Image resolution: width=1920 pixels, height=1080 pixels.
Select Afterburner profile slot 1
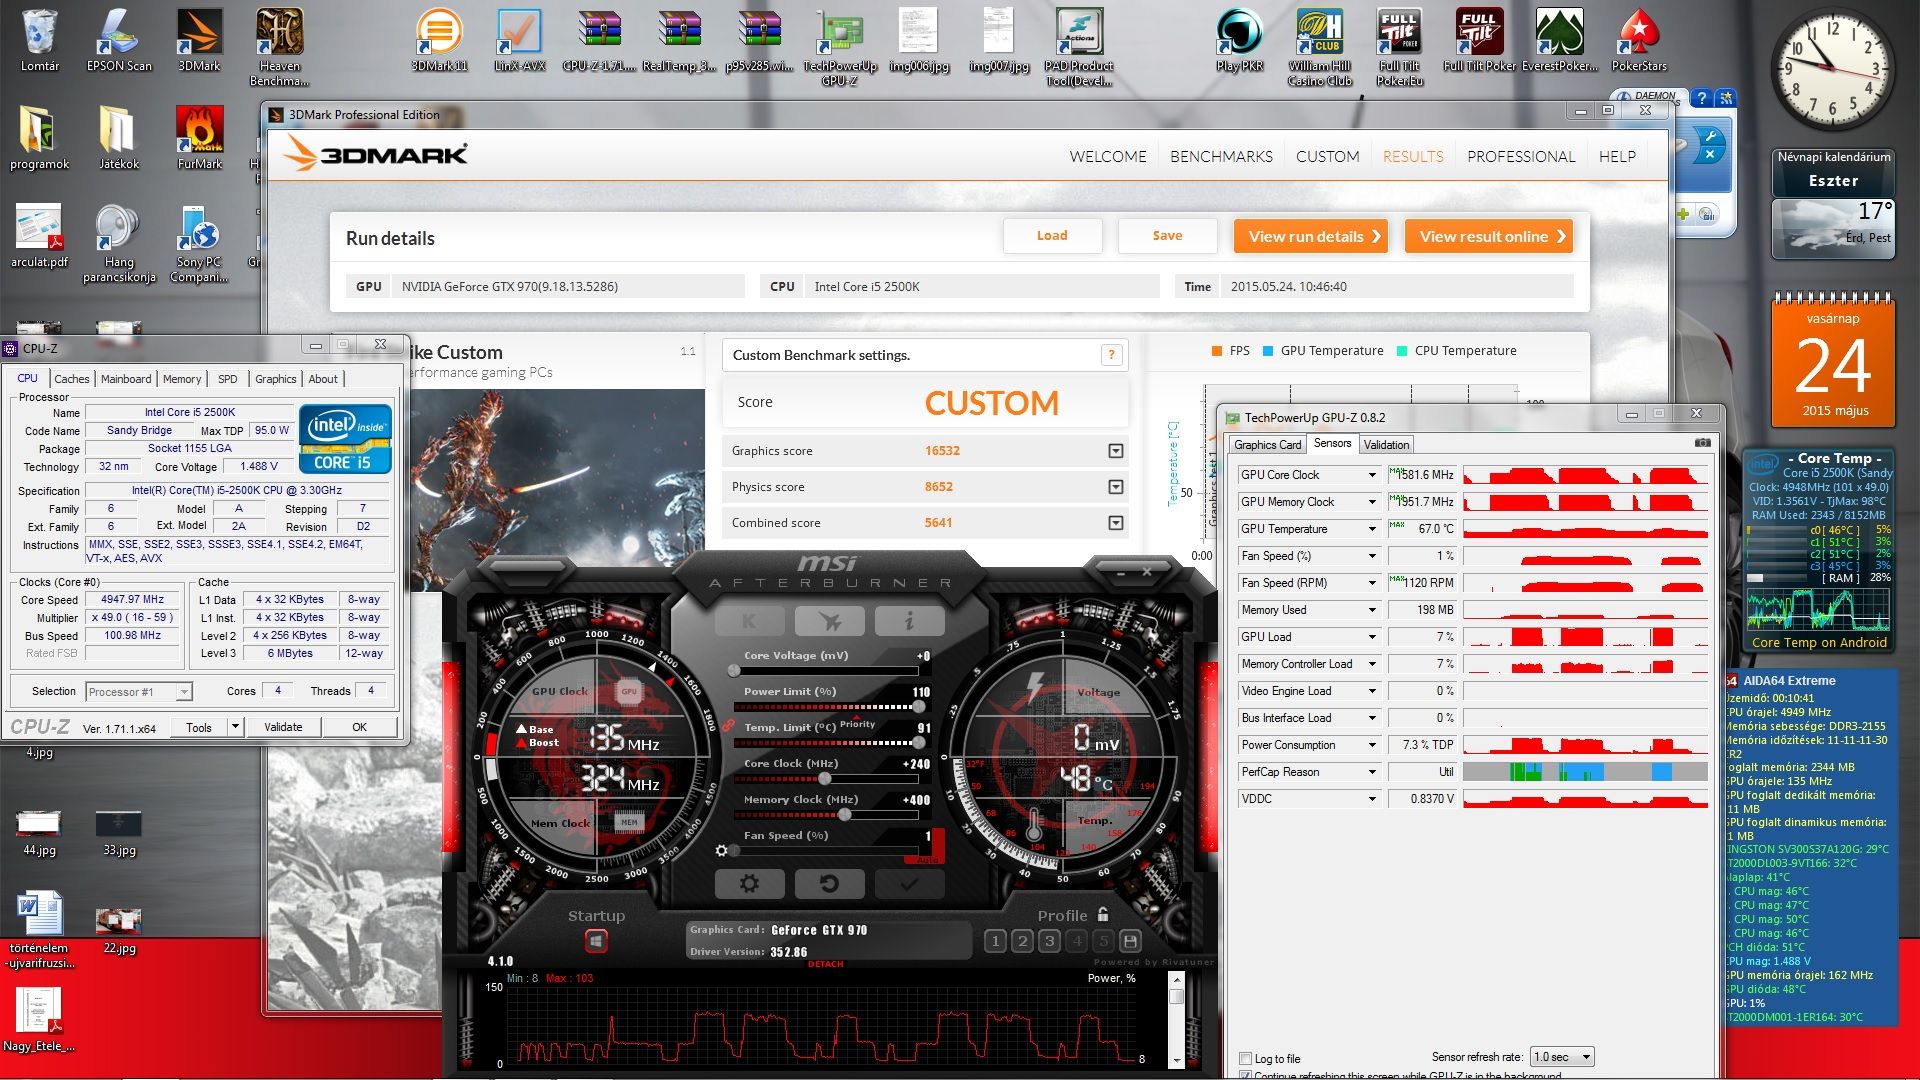coord(995,941)
